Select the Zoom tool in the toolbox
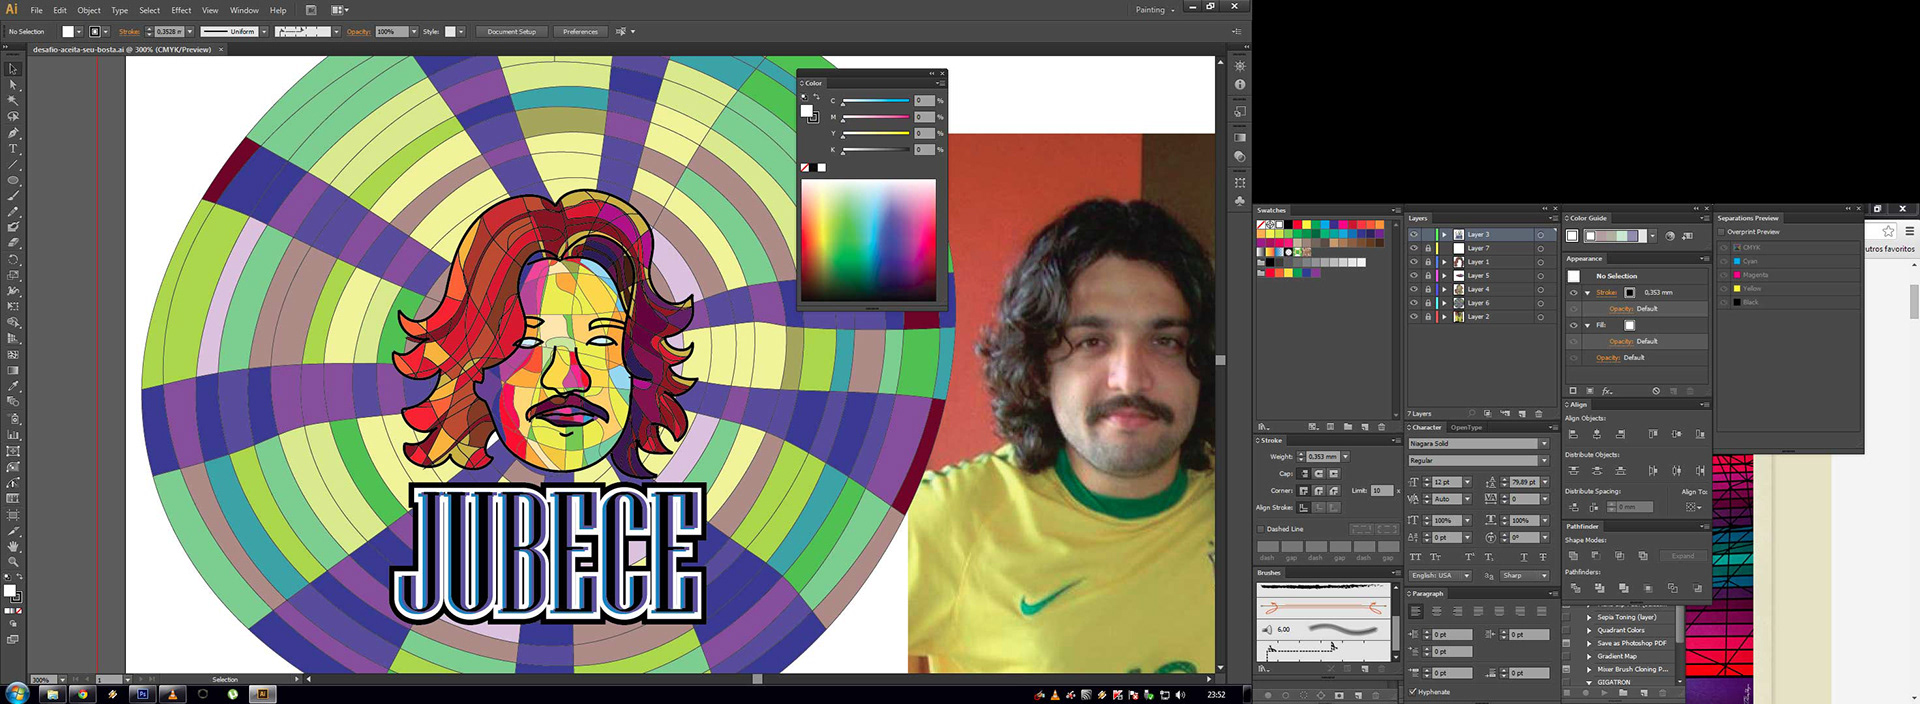Viewport: 1920px width, 704px height. [13, 562]
